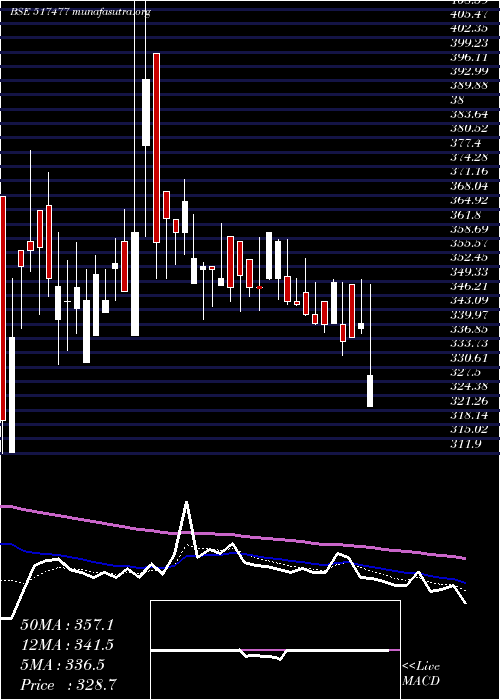Click the 371.16 price axis label
The height and width of the screenshot is (700, 500).
469,172
